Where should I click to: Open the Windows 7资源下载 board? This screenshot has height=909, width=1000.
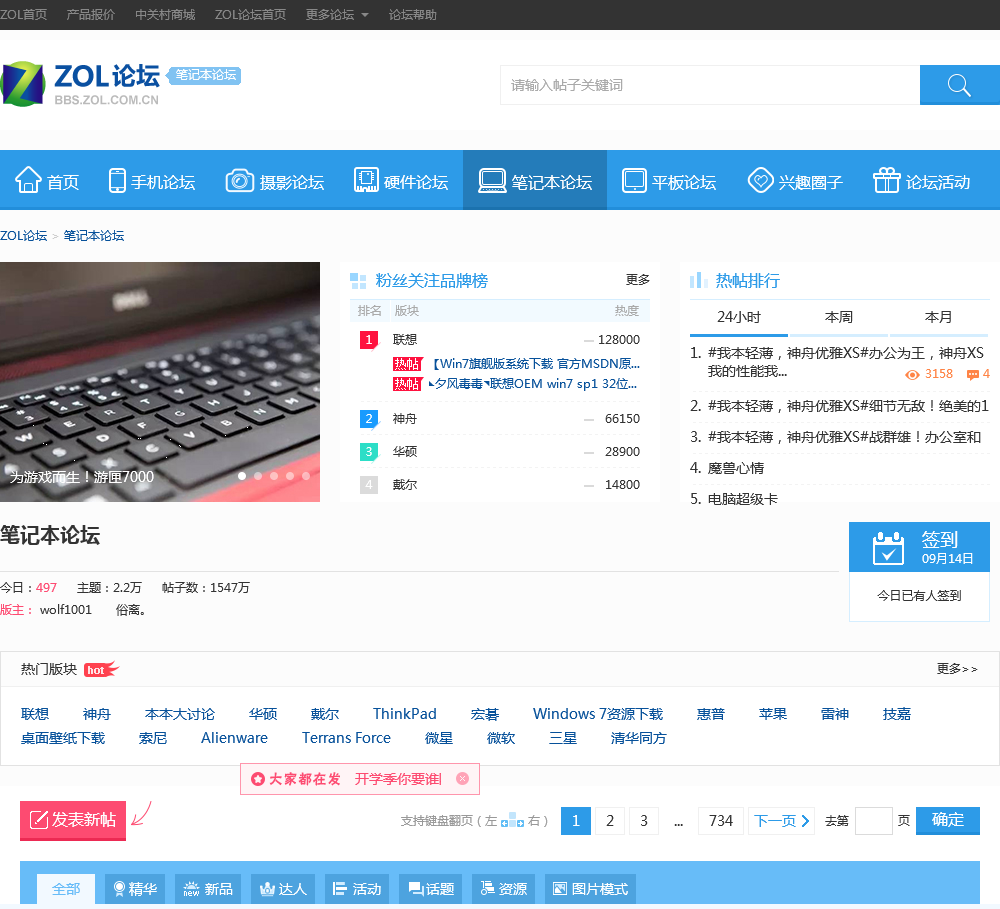(x=598, y=714)
